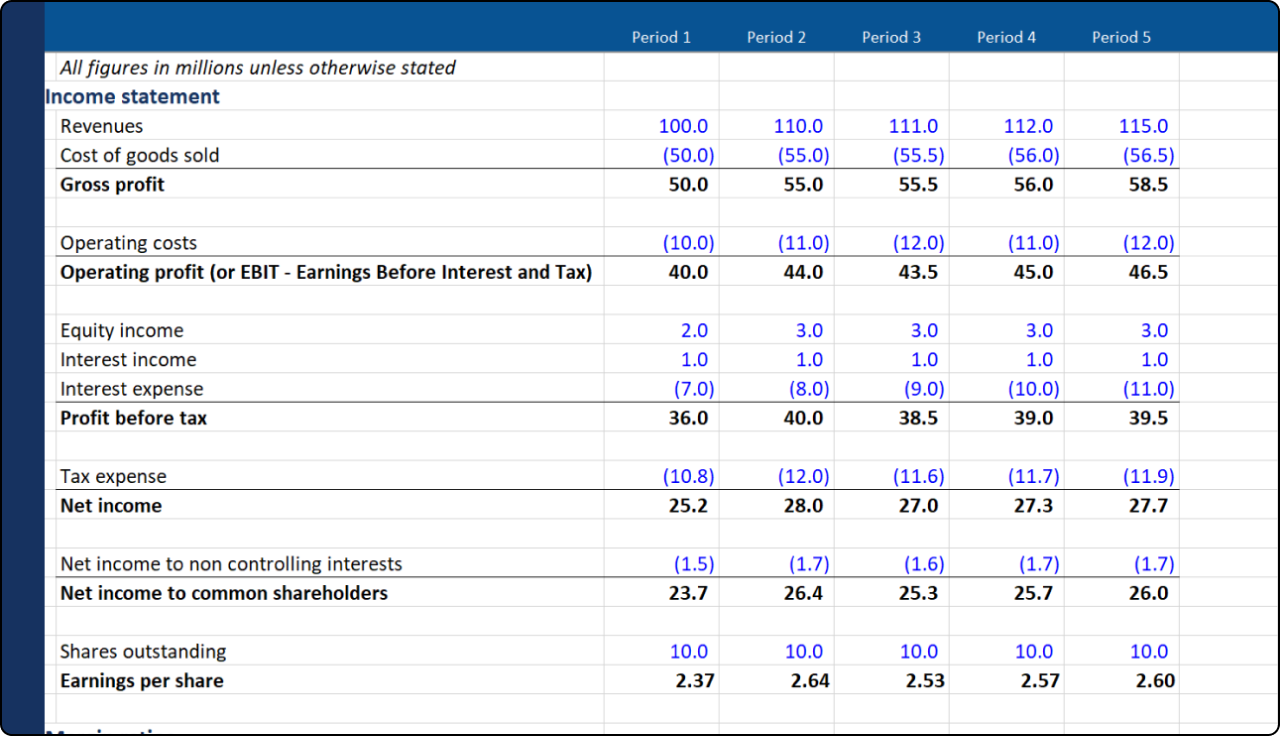The width and height of the screenshot is (1280, 736).
Task: Select the Operating costs row label
Action: point(128,243)
